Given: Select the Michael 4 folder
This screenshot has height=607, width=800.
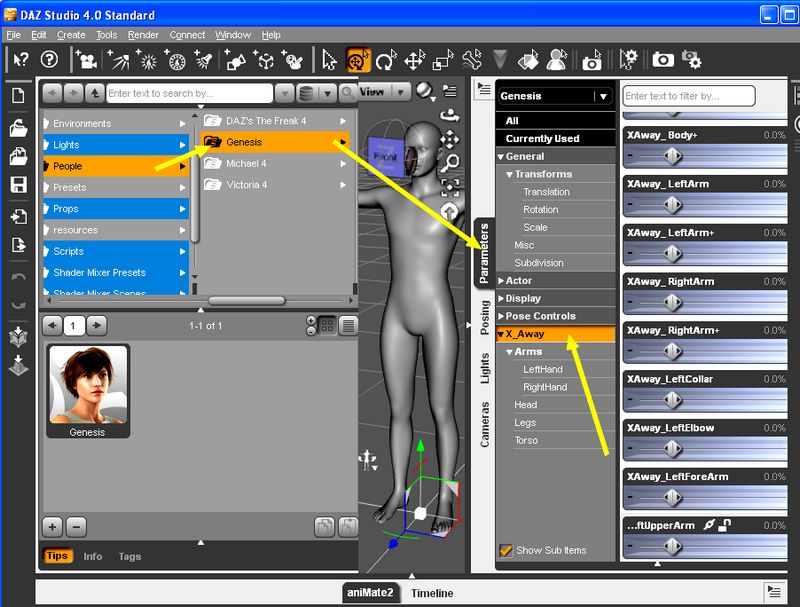Looking at the screenshot, I should [x=275, y=164].
